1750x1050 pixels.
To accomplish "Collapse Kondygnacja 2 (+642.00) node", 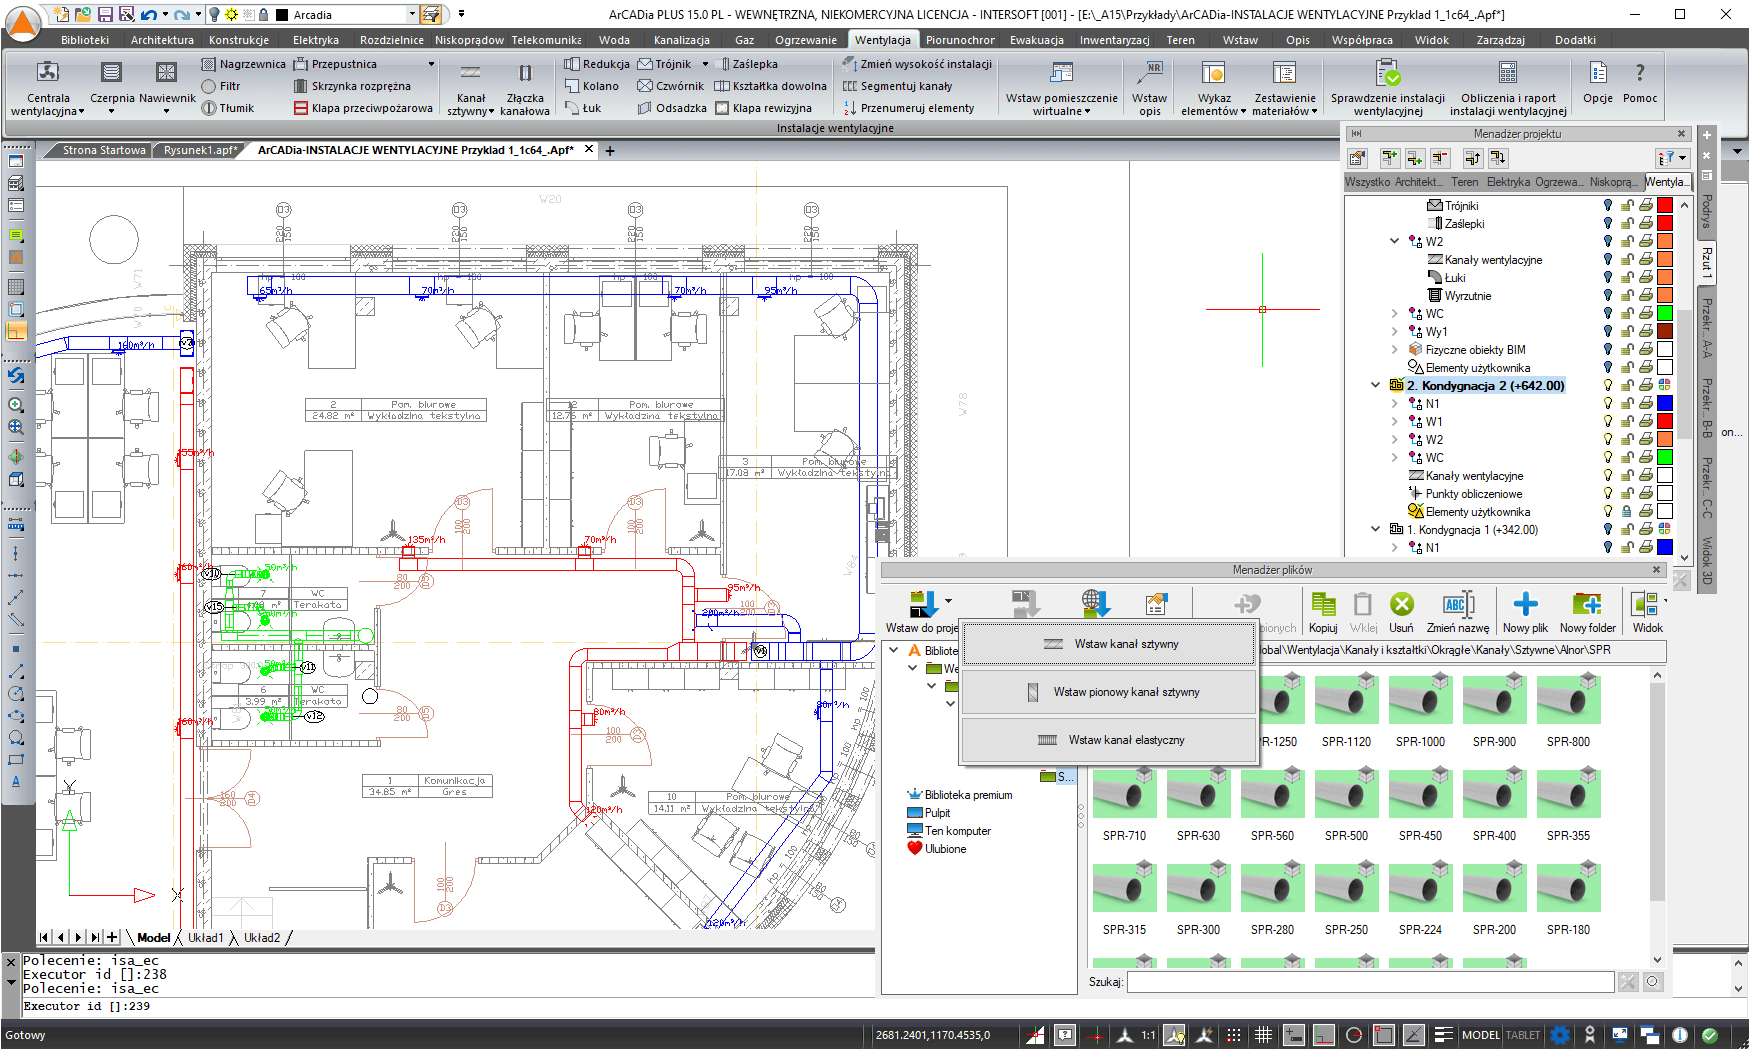I will pos(1376,385).
